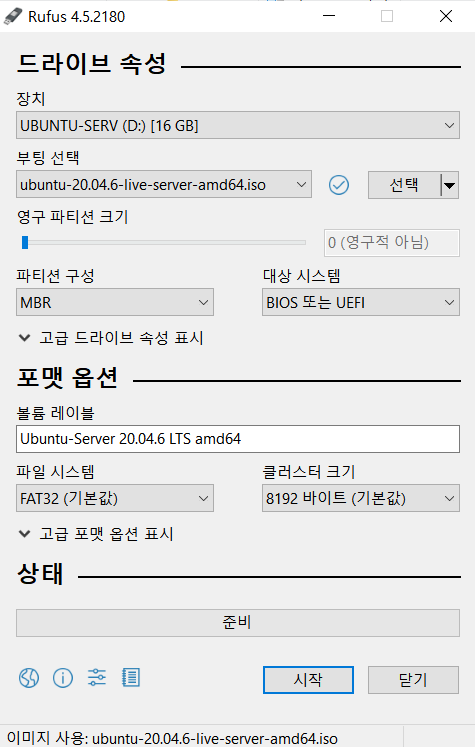Click the 닫기 button
The image size is (475, 747).
(413, 680)
